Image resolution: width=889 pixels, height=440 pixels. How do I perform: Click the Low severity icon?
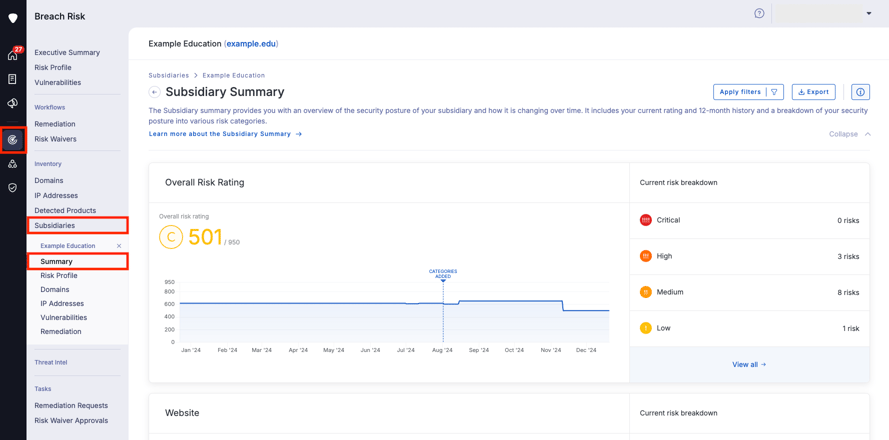(646, 328)
